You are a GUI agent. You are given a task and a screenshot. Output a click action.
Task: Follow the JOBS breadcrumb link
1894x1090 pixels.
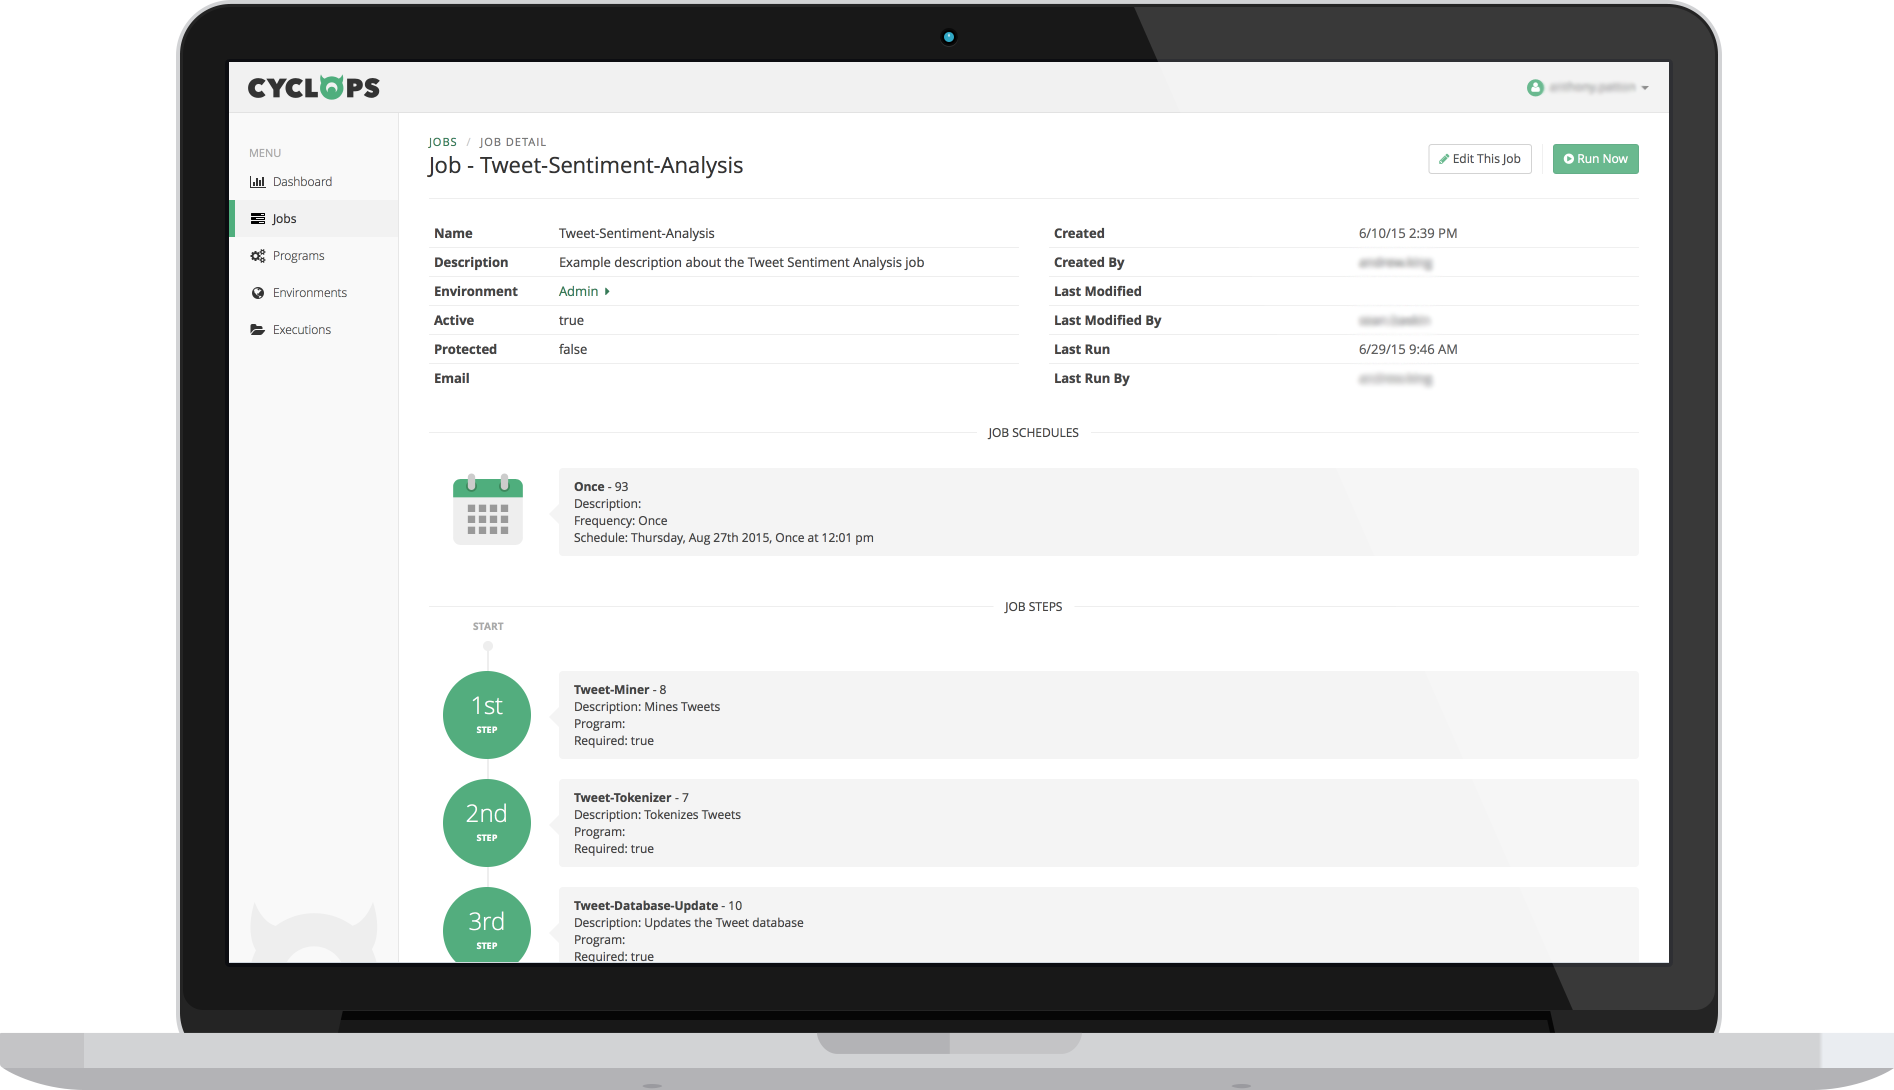(x=442, y=141)
